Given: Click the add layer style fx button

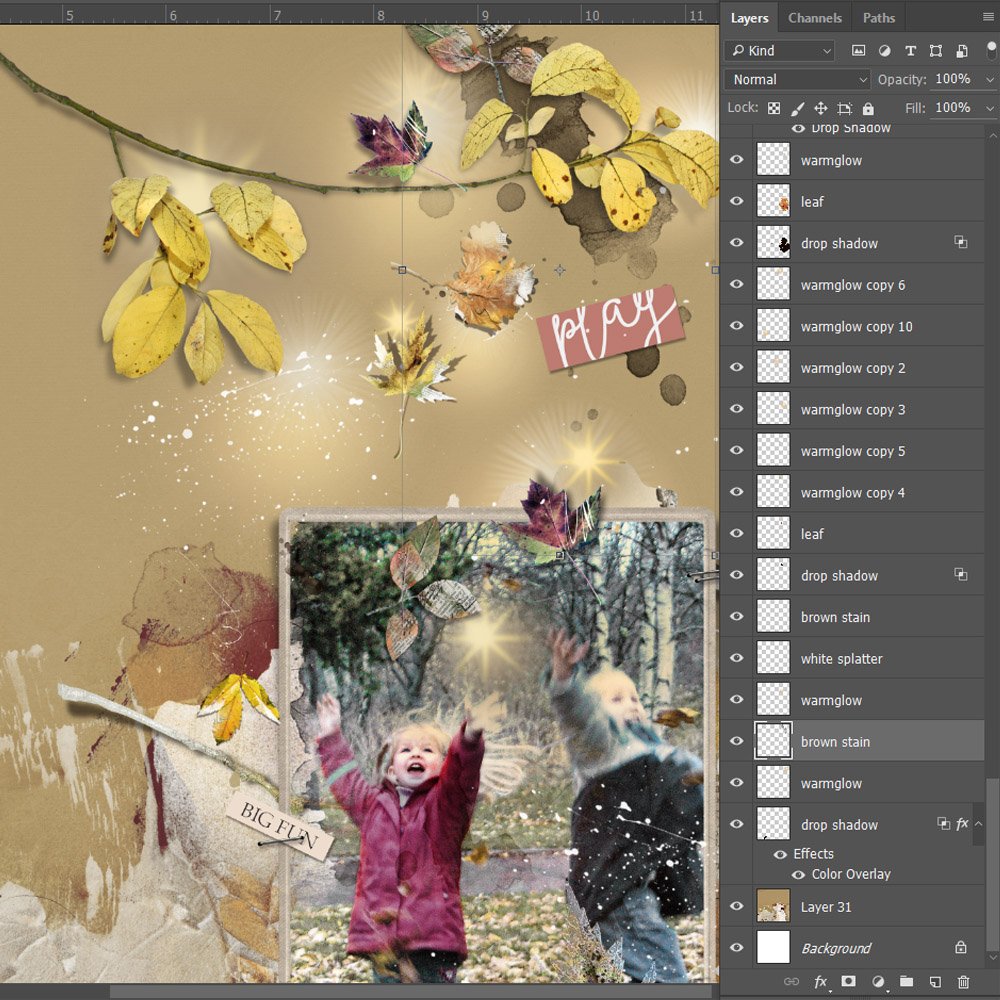Looking at the screenshot, I should pos(820,982).
